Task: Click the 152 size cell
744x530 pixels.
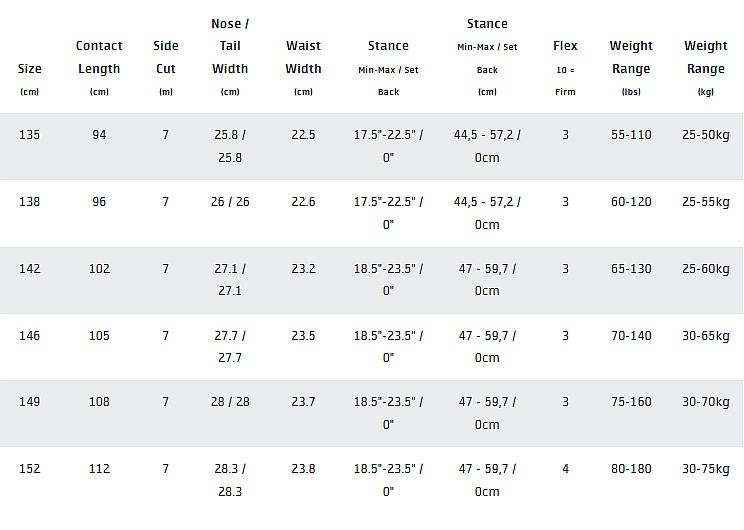Action: pos(30,469)
